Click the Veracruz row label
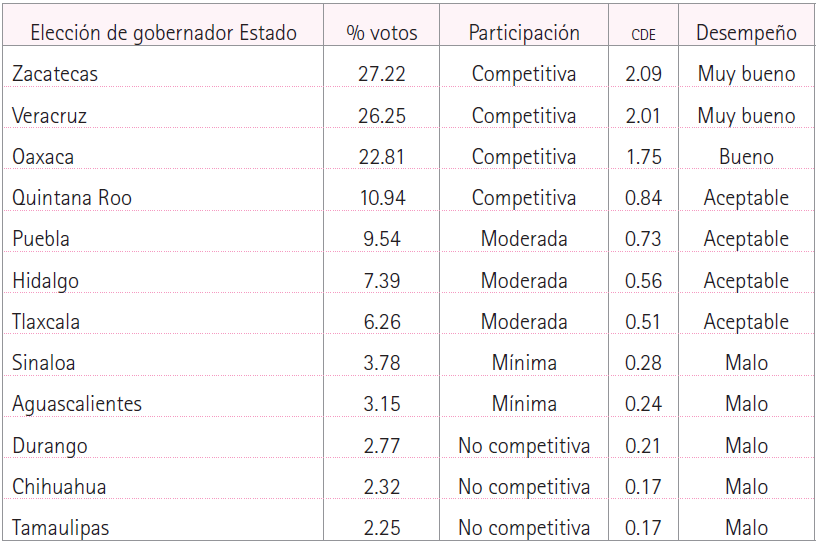Image resolution: width=816 pixels, height=543 pixels. click(50, 116)
